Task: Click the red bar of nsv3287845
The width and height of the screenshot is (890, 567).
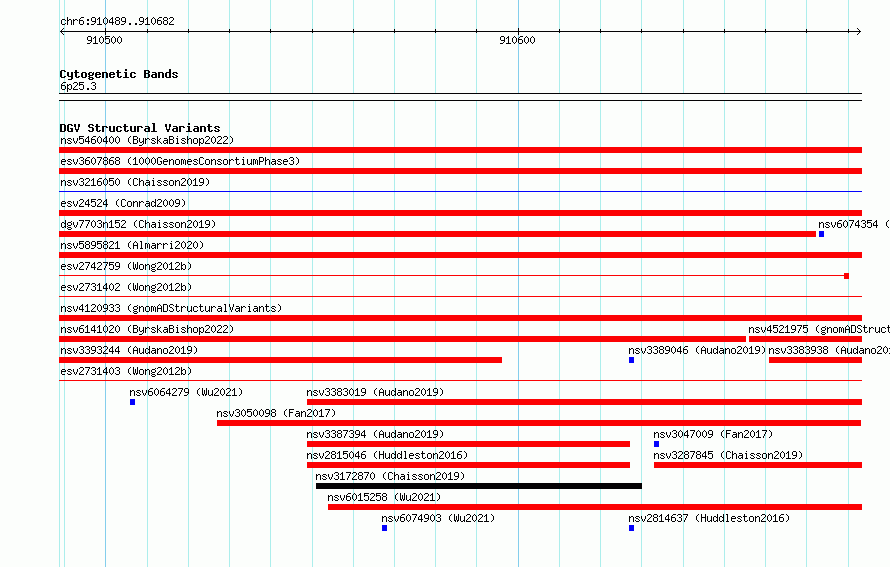Action: pos(758,465)
